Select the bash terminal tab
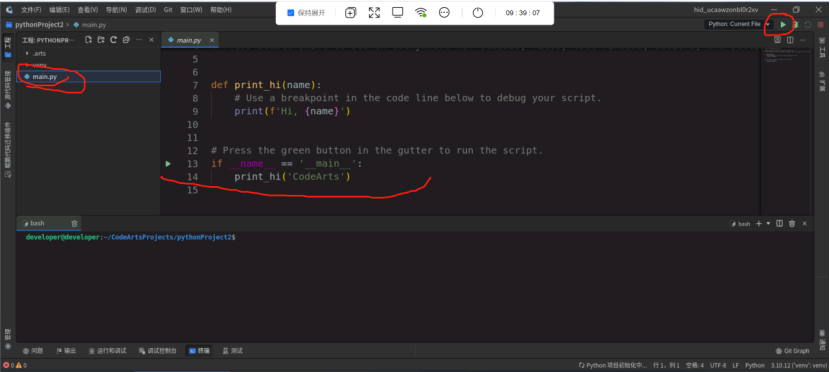 (48, 223)
